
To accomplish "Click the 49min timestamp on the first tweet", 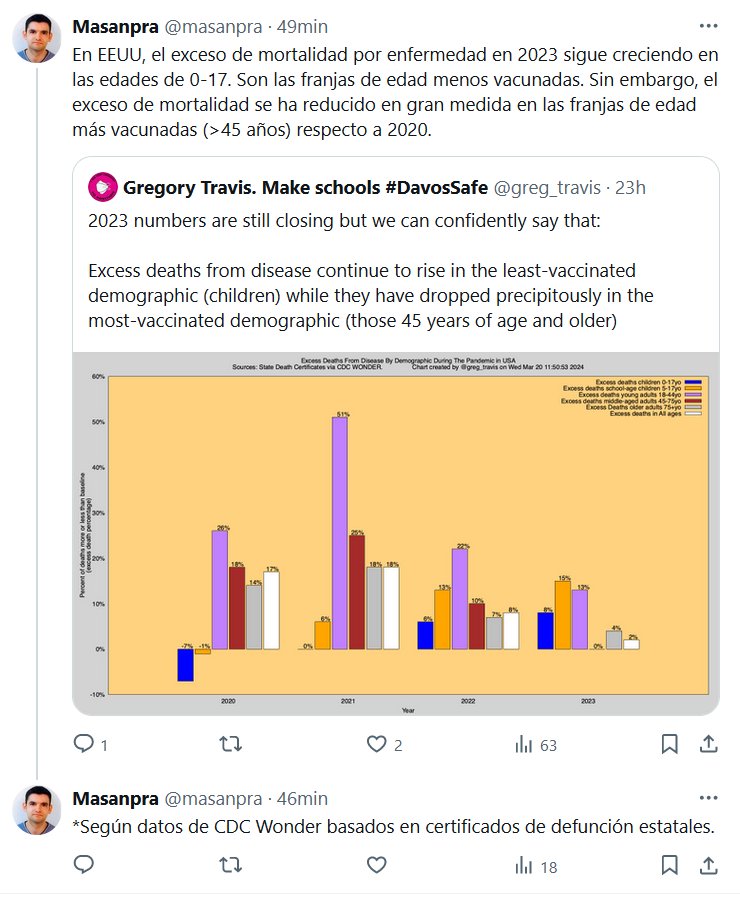I will 304,26.
